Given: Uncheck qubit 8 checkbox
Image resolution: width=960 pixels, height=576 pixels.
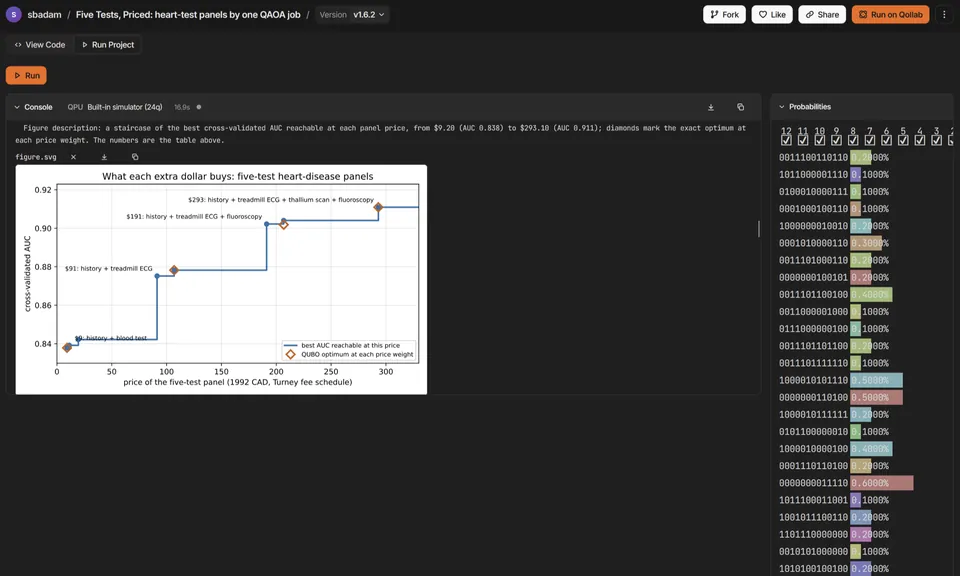Looking at the screenshot, I should click(853, 140).
